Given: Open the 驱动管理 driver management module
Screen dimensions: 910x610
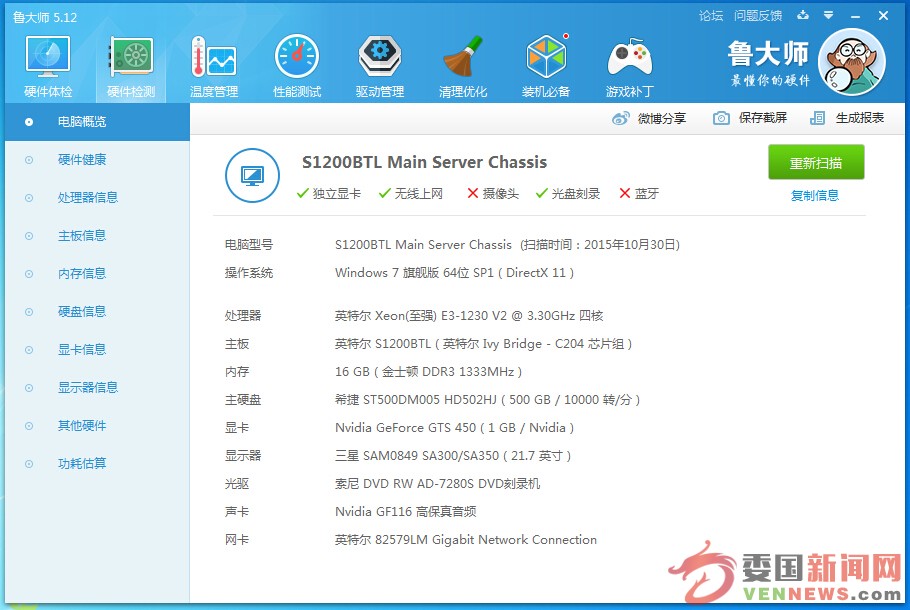Looking at the screenshot, I should click(x=380, y=66).
